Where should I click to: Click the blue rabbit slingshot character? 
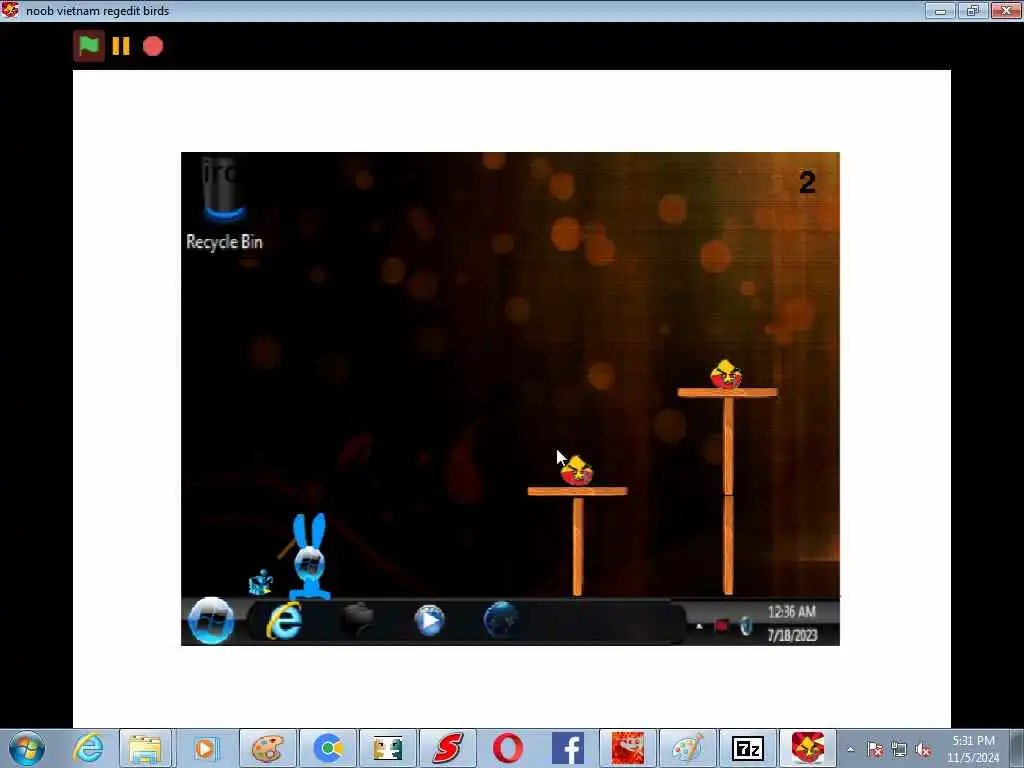pos(308,556)
